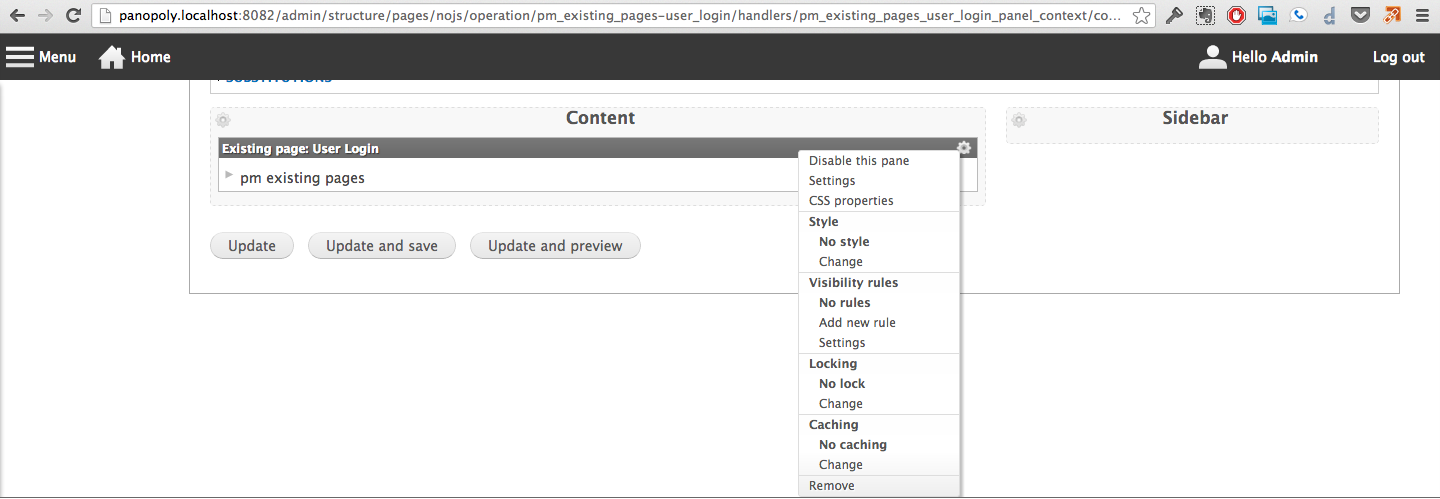Open the red stop-hand AdBlock extension
The image size is (1440, 499).
(1237, 16)
